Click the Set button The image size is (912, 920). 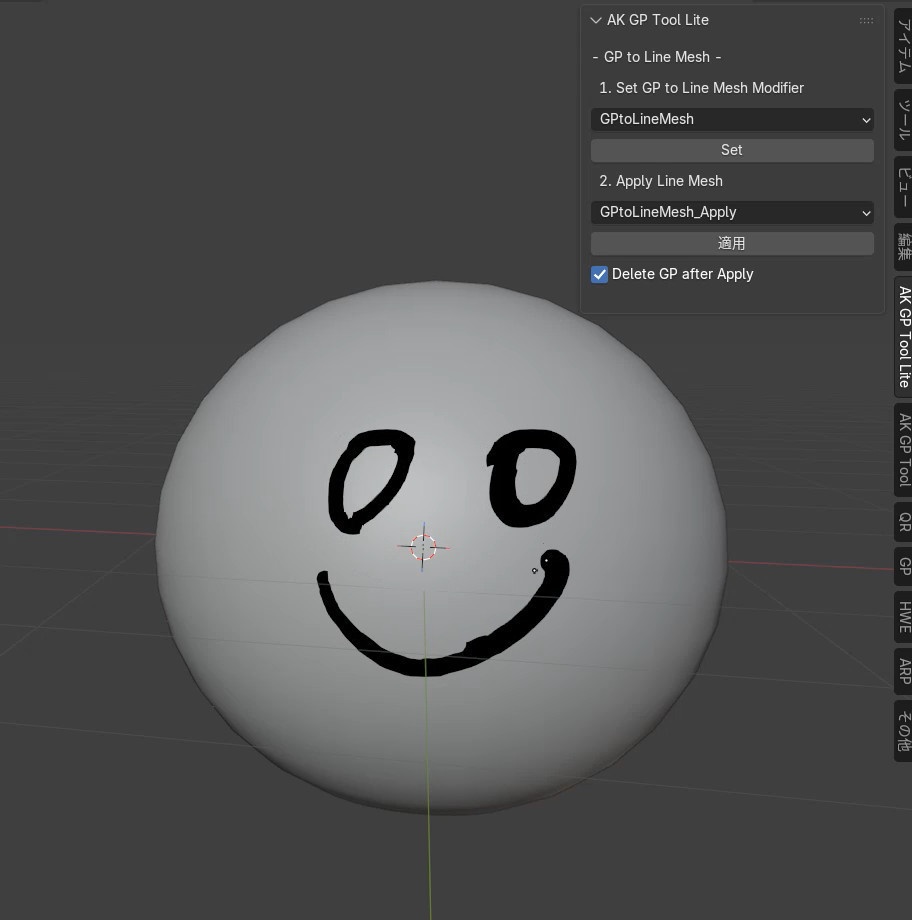(732, 150)
